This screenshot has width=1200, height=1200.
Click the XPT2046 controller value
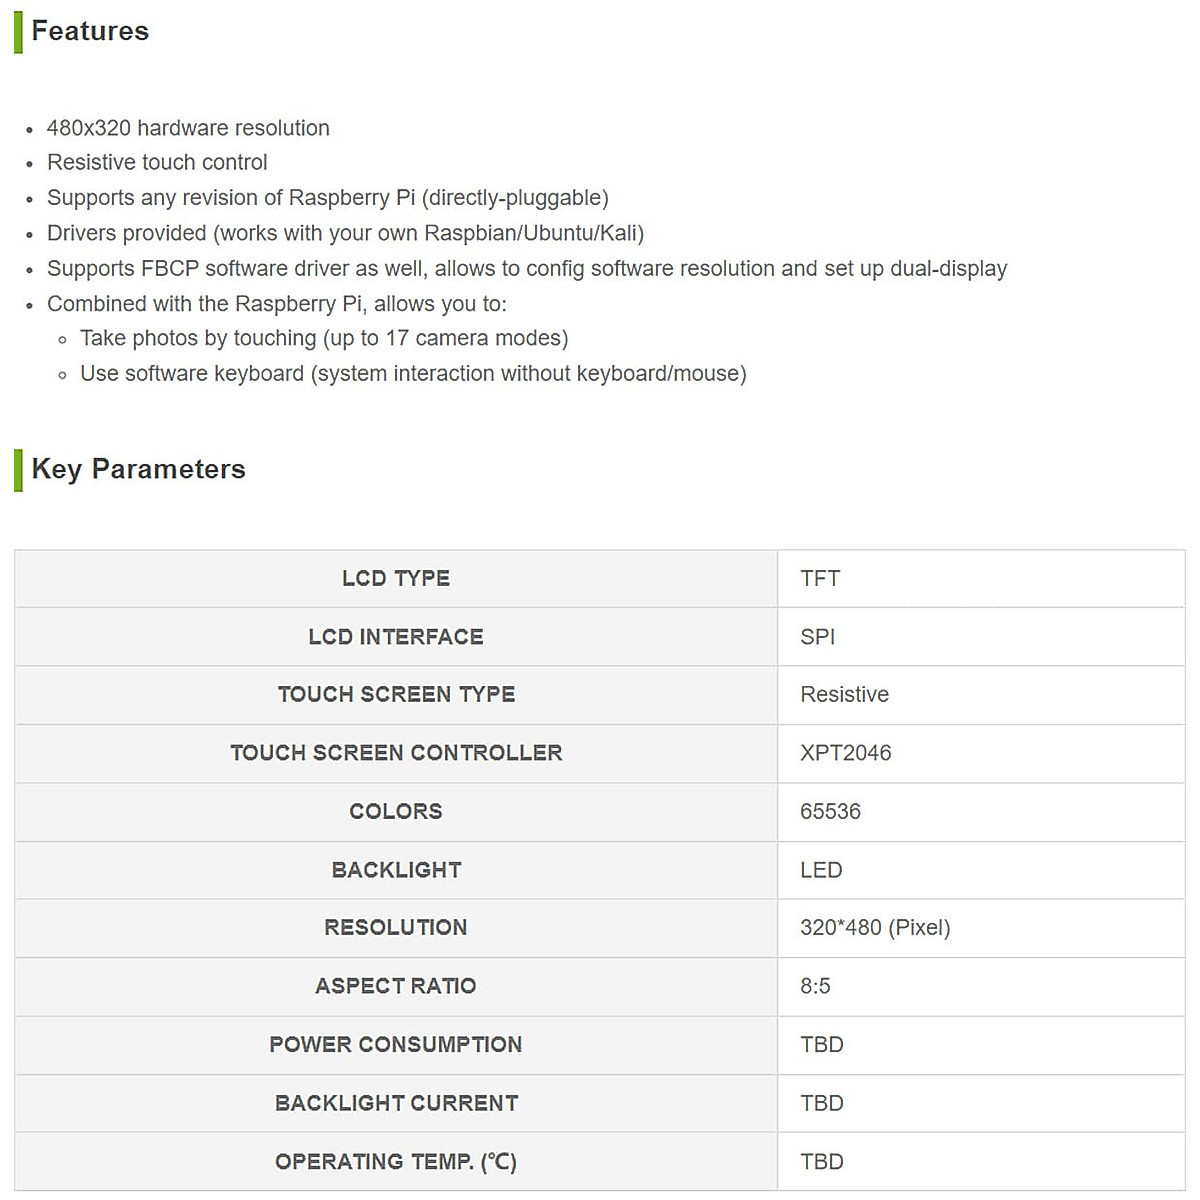coord(845,753)
